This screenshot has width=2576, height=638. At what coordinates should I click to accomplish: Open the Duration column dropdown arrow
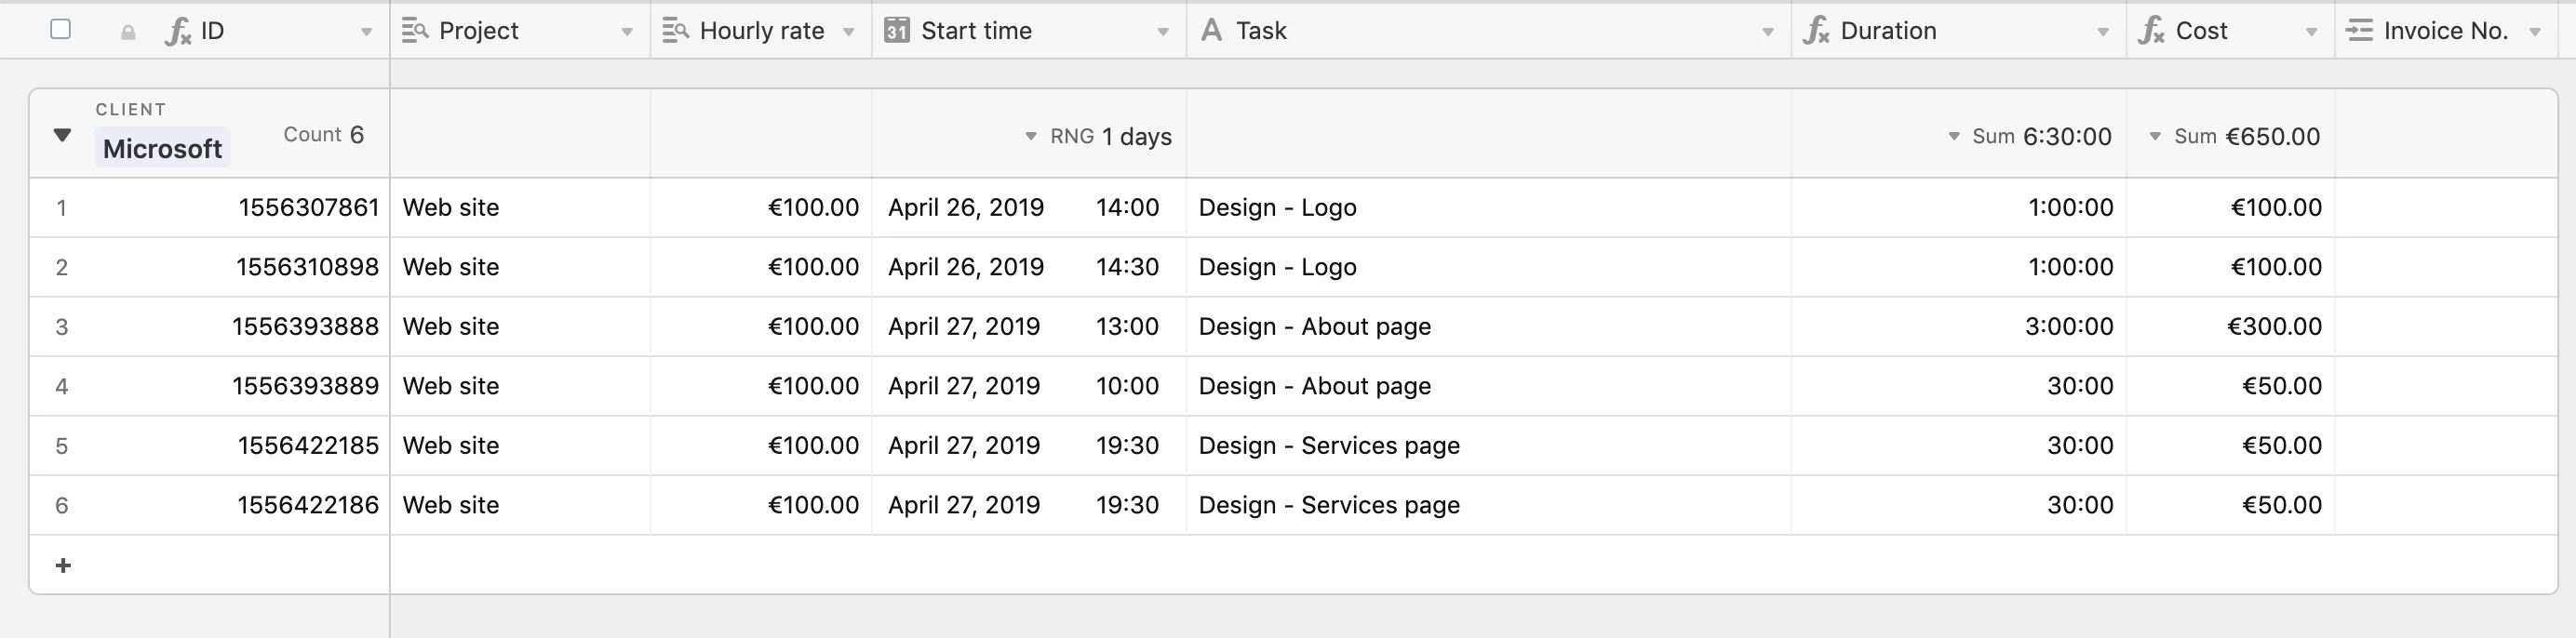[2102, 32]
